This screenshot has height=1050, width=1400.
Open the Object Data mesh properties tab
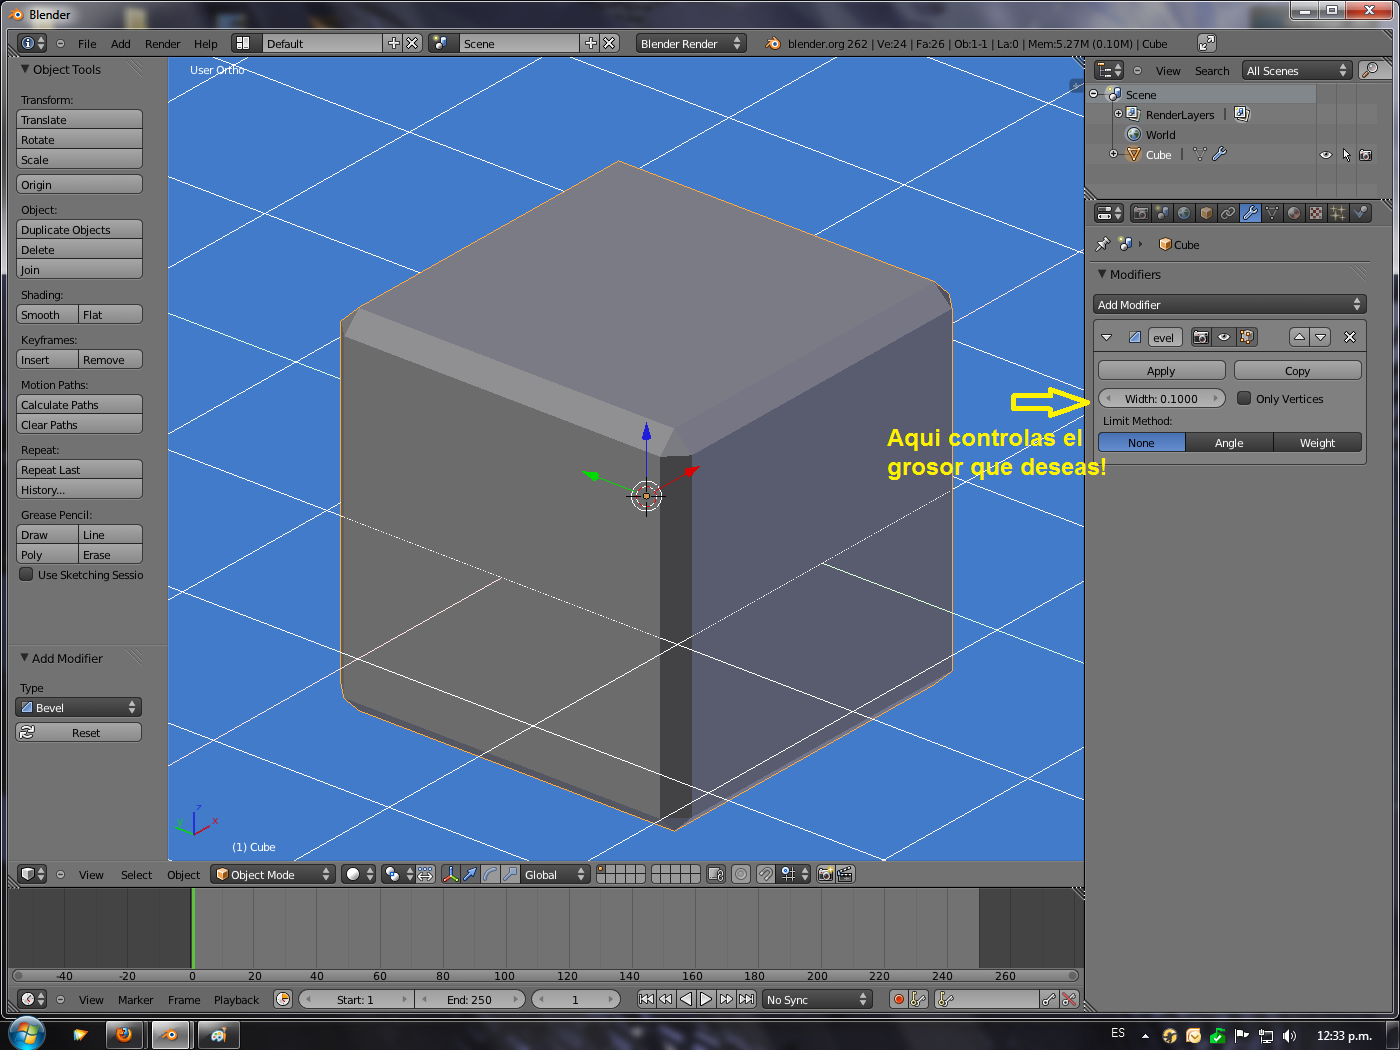(1272, 213)
